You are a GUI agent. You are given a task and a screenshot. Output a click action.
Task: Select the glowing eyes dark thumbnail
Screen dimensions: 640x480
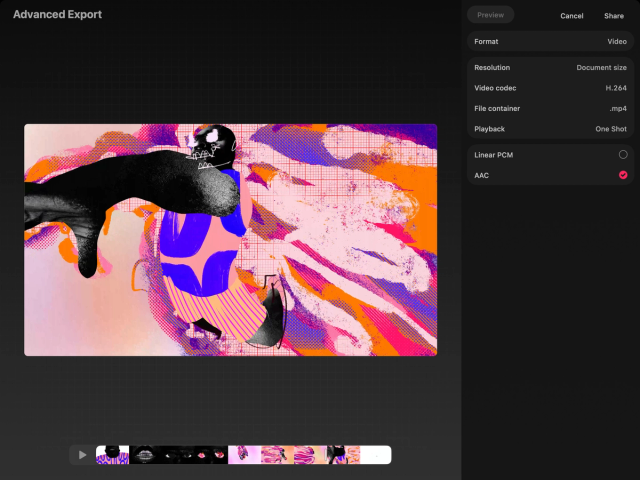178,455
